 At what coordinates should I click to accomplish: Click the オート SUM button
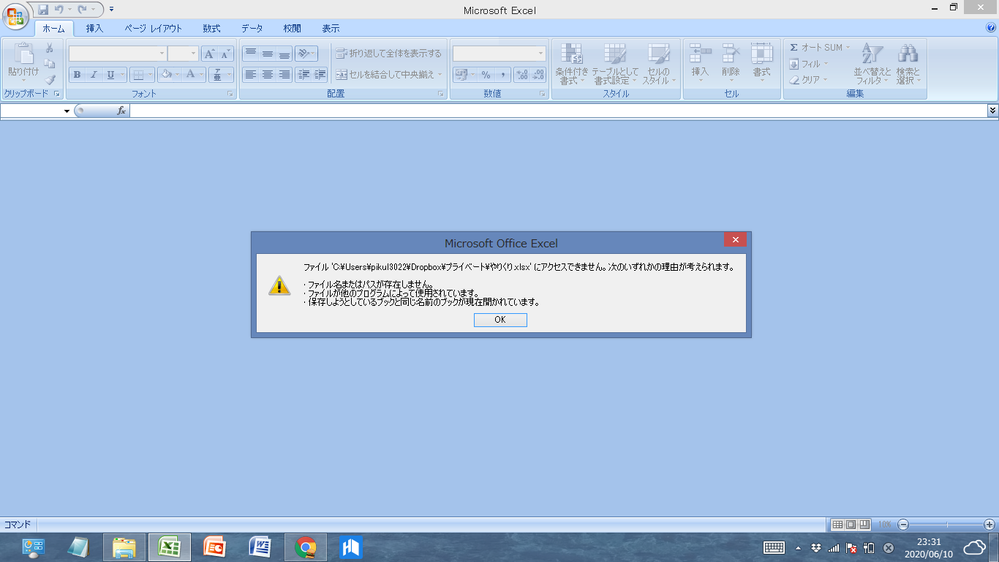click(819, 48)
